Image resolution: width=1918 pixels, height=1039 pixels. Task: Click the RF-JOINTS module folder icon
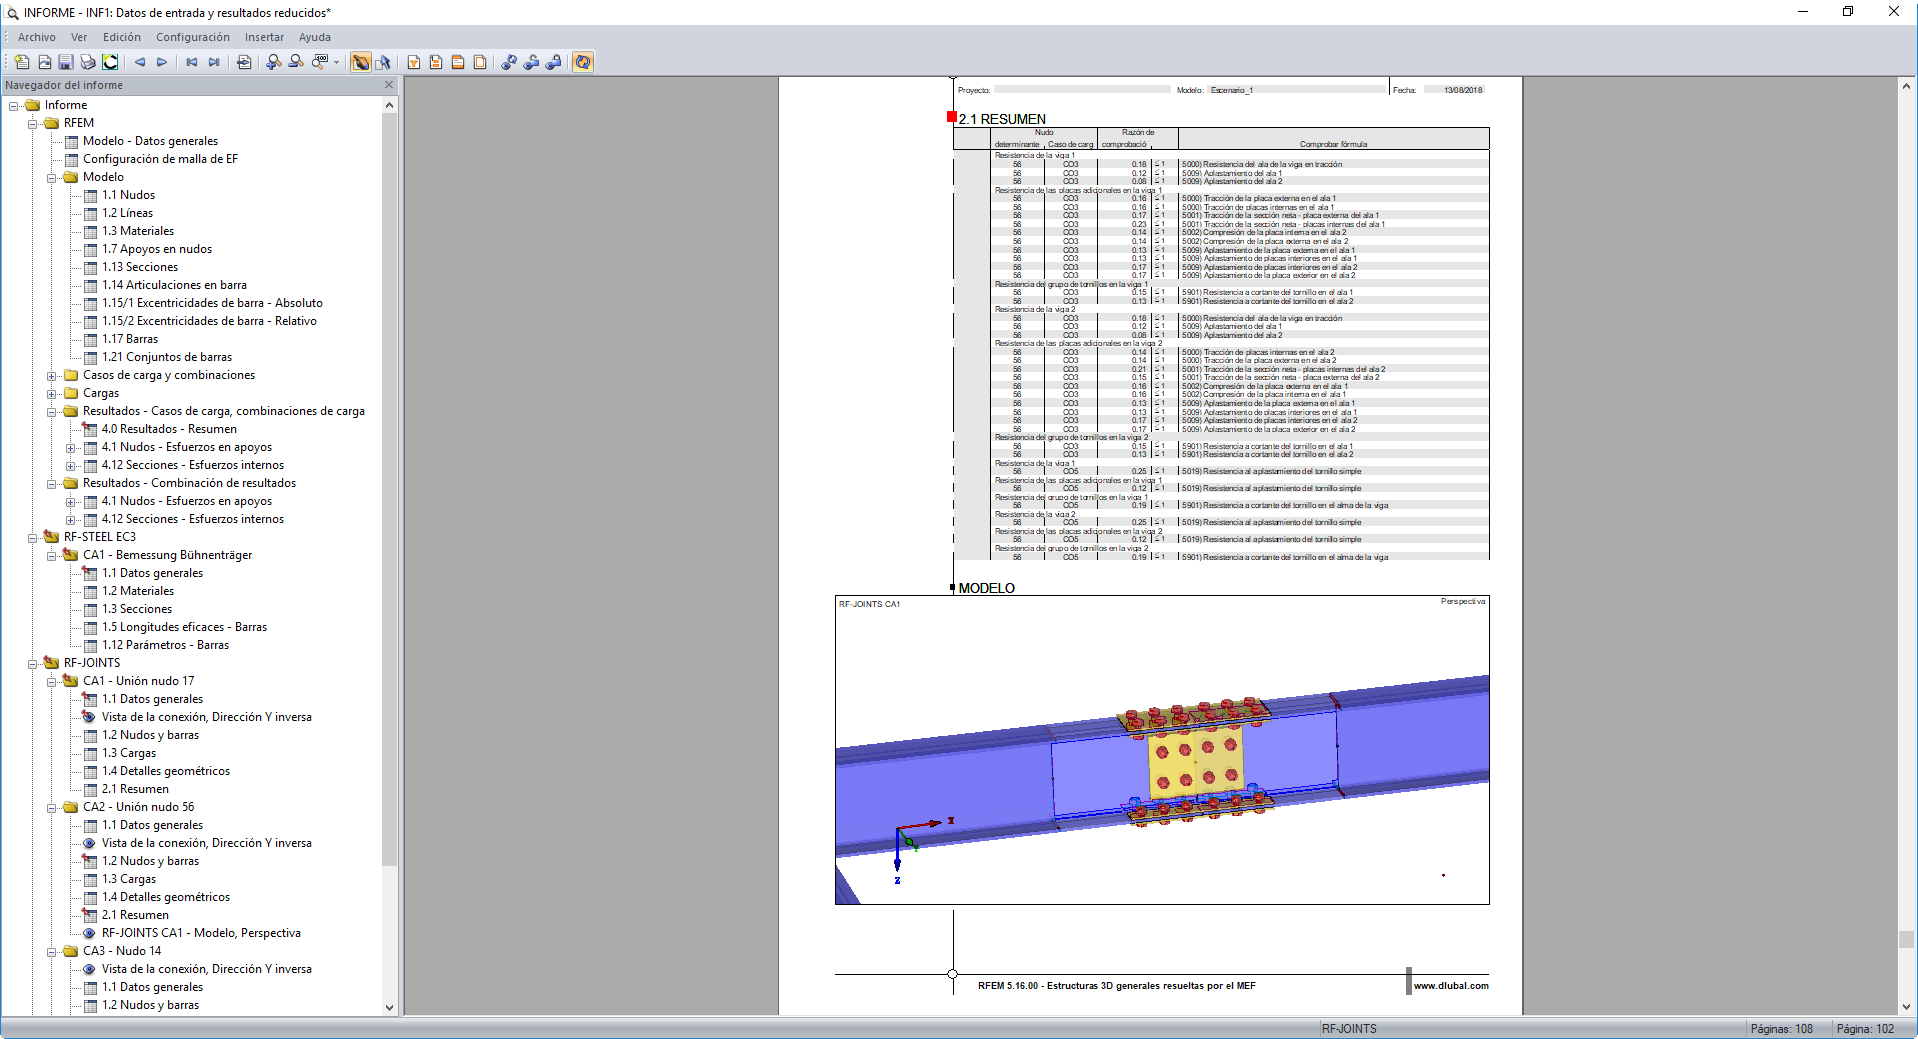[52, 663]
